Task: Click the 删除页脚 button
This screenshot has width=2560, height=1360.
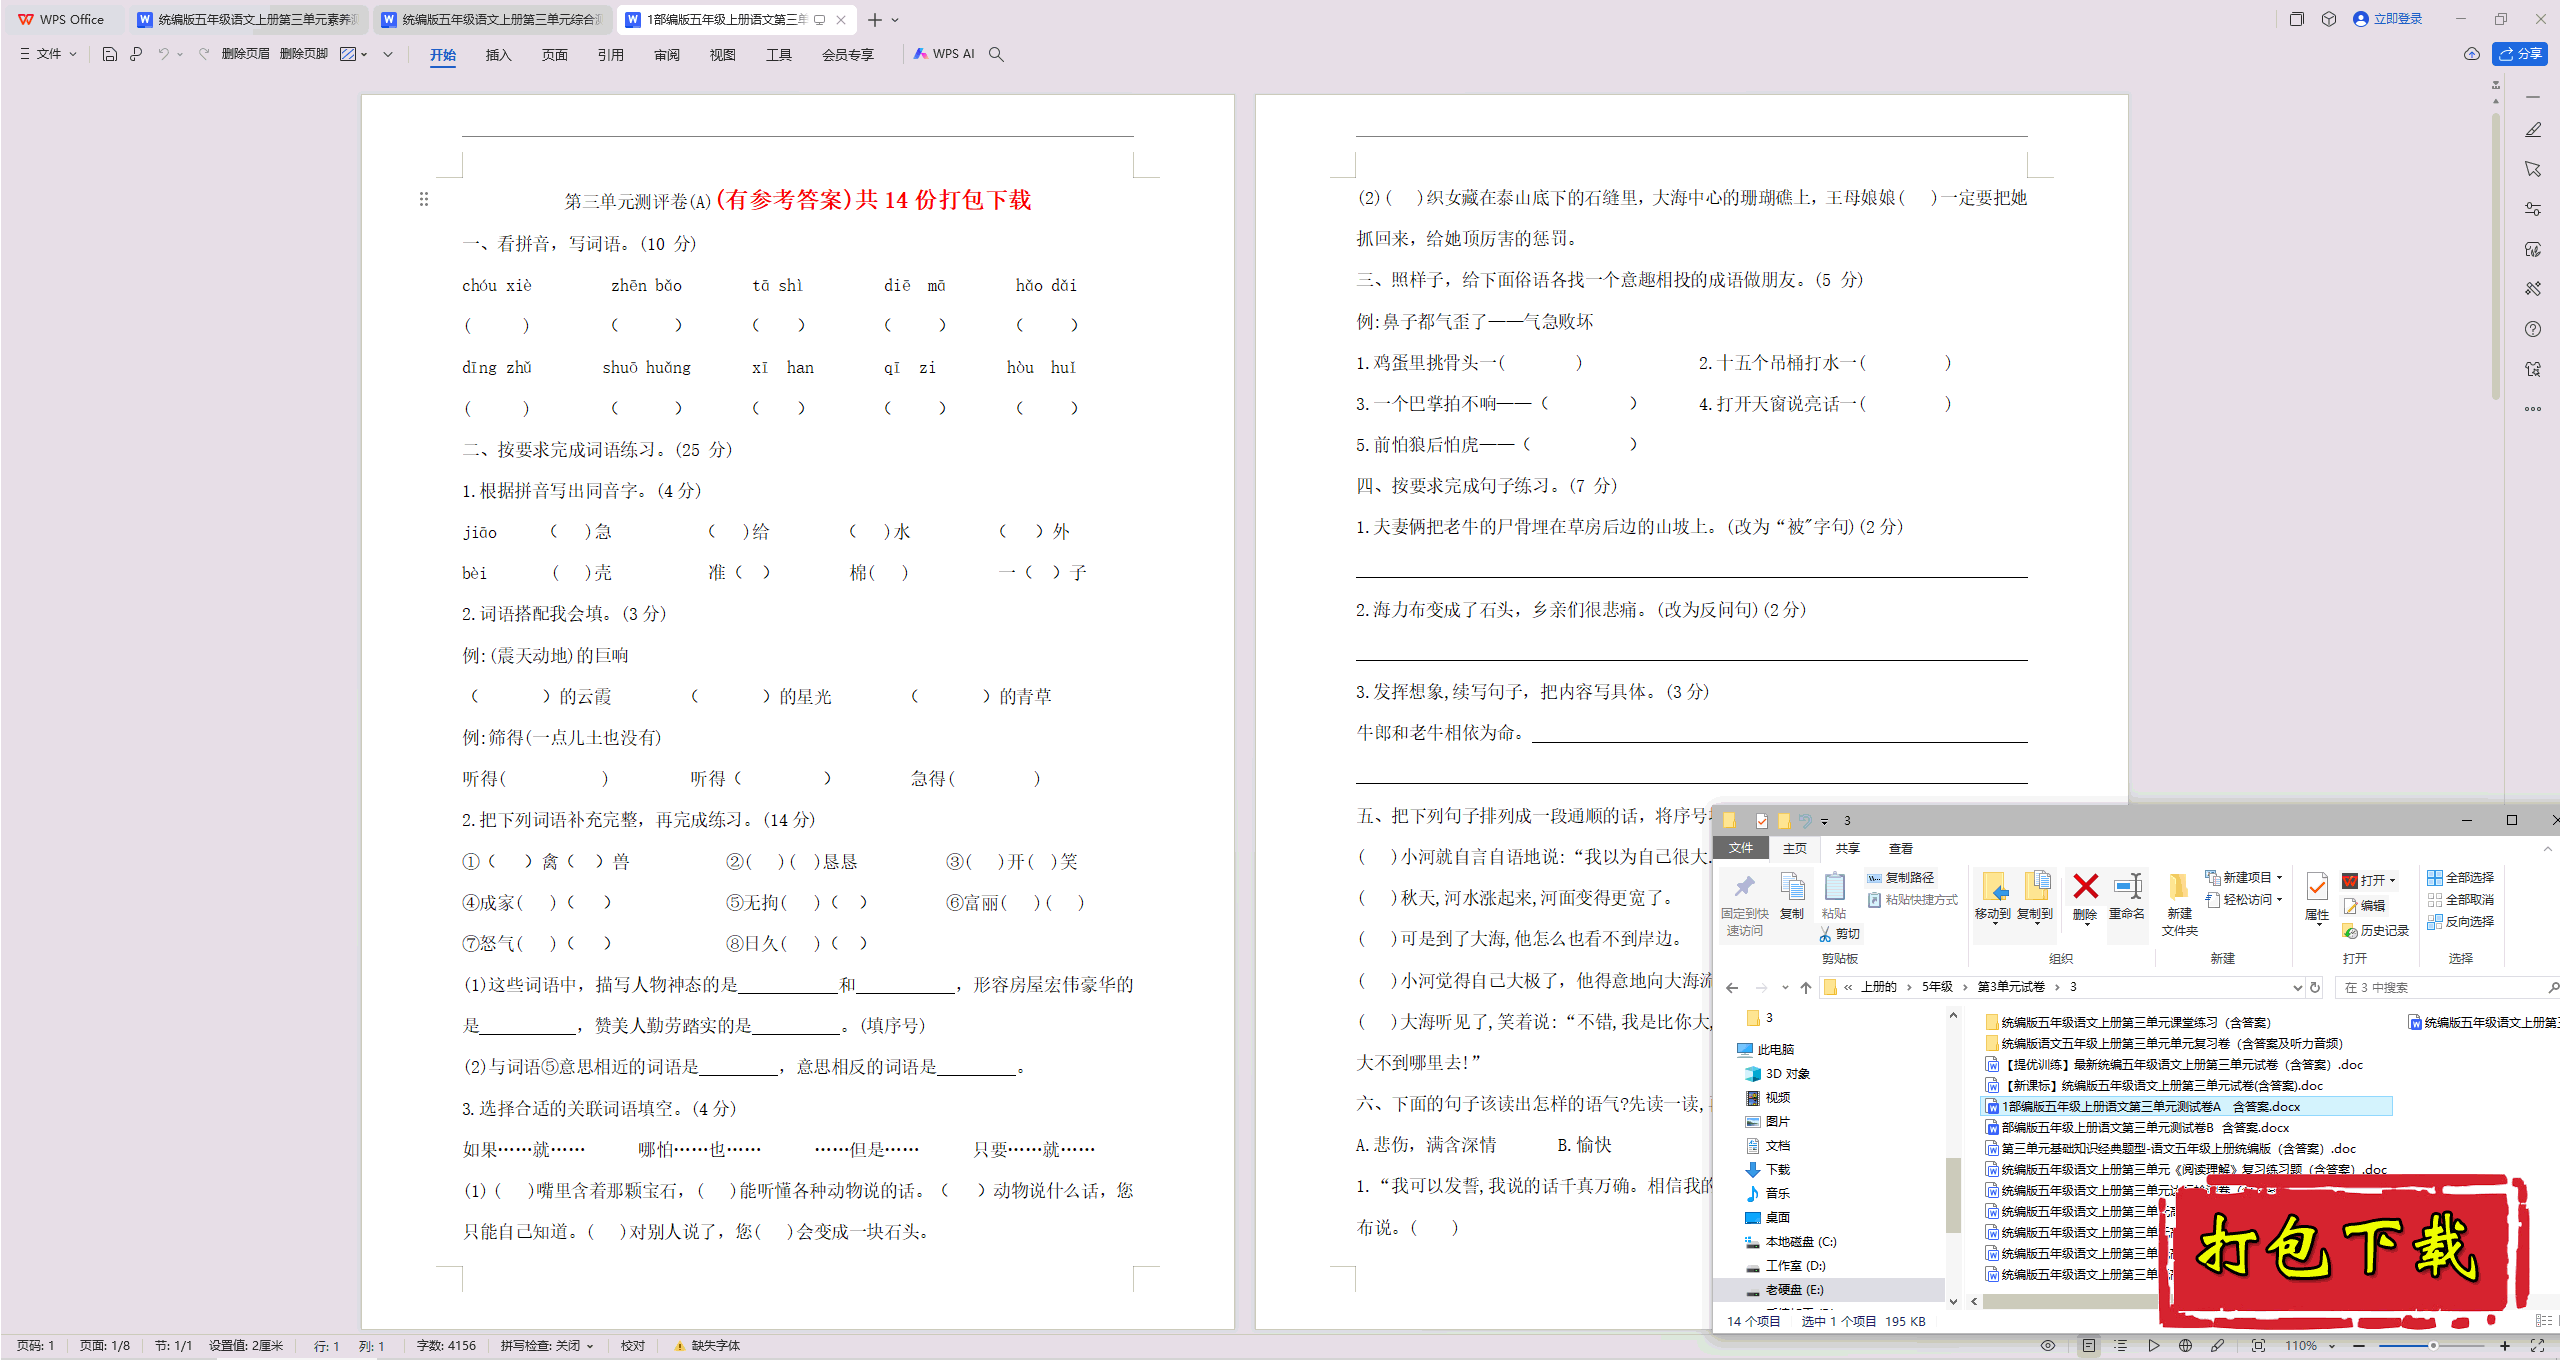Action: (x=303, y=54)
